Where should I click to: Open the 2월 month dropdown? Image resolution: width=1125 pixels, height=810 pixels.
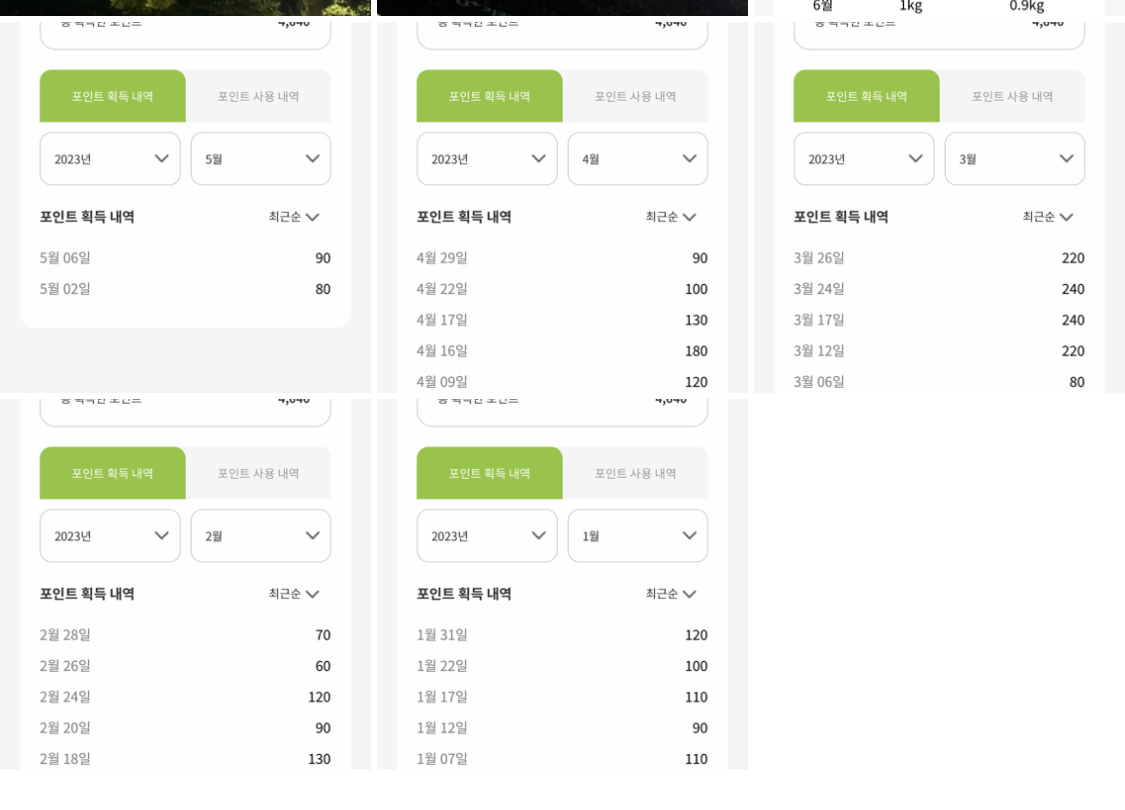click(261, 536)
